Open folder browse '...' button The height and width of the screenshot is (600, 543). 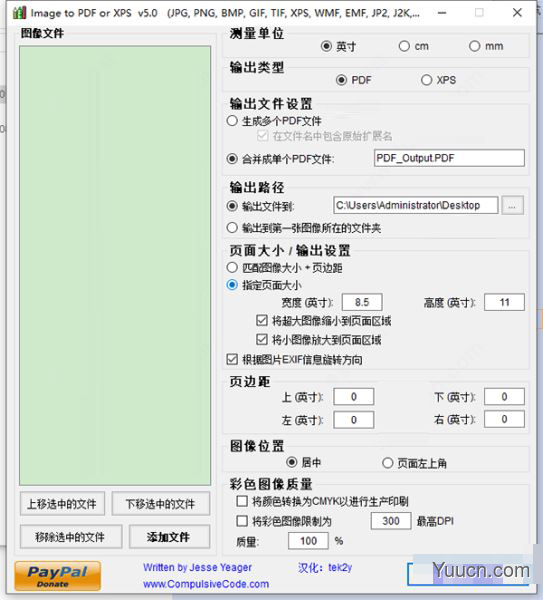tap(512, 205)
